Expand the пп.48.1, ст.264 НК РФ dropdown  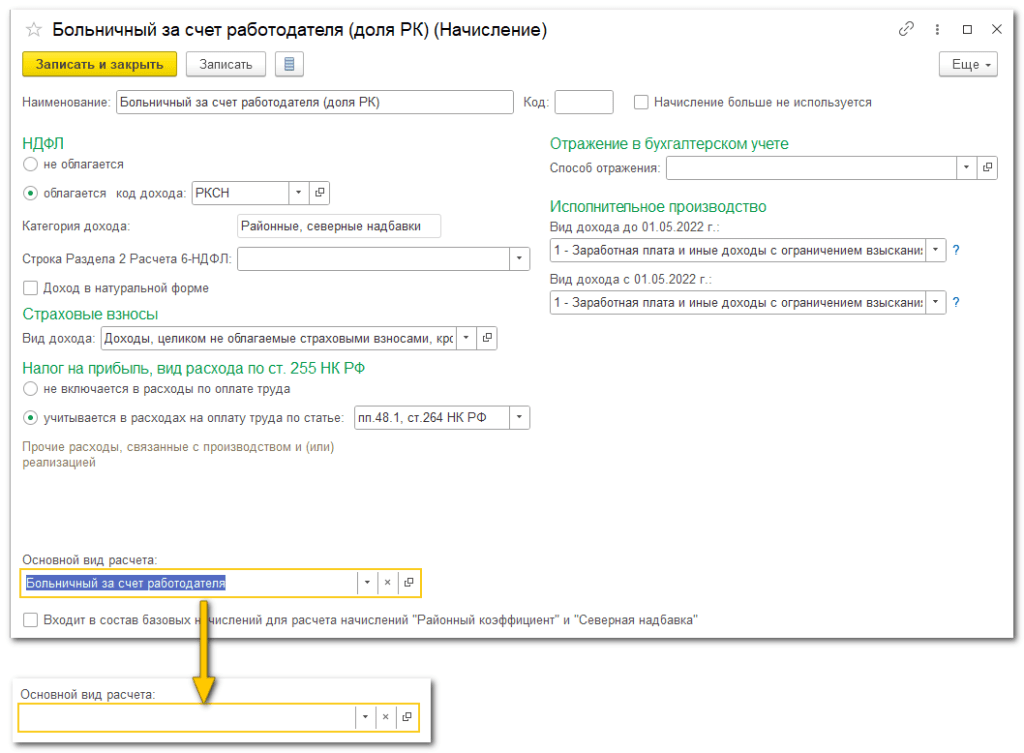(519, 417)
